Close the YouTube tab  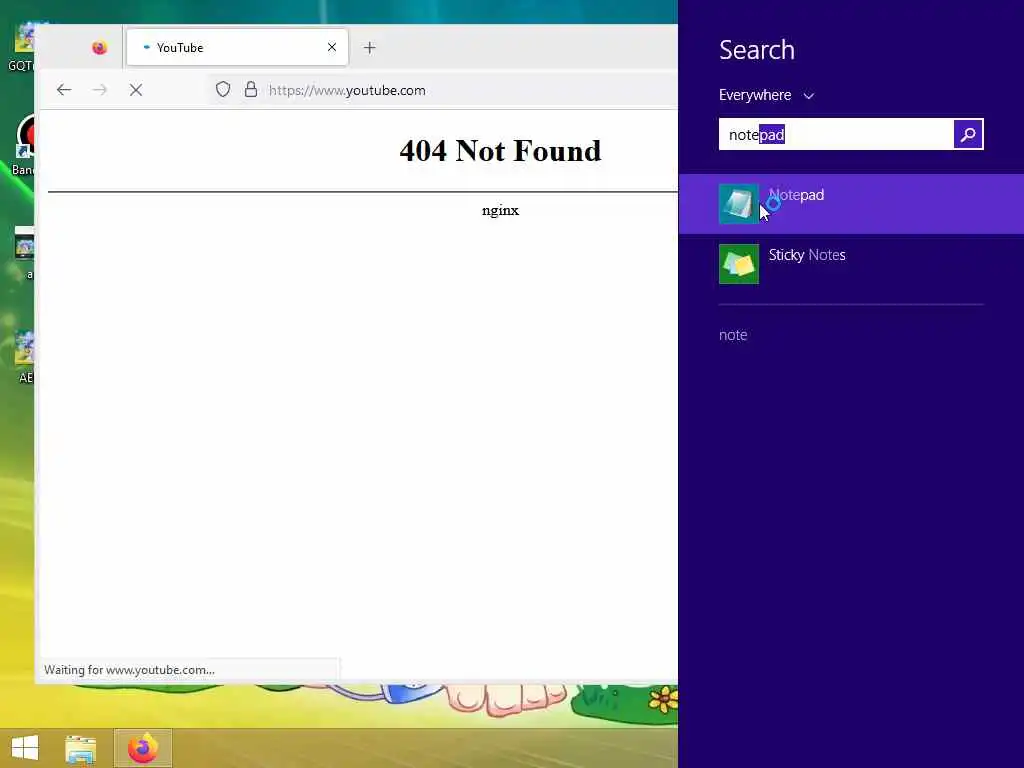point(332,47)
